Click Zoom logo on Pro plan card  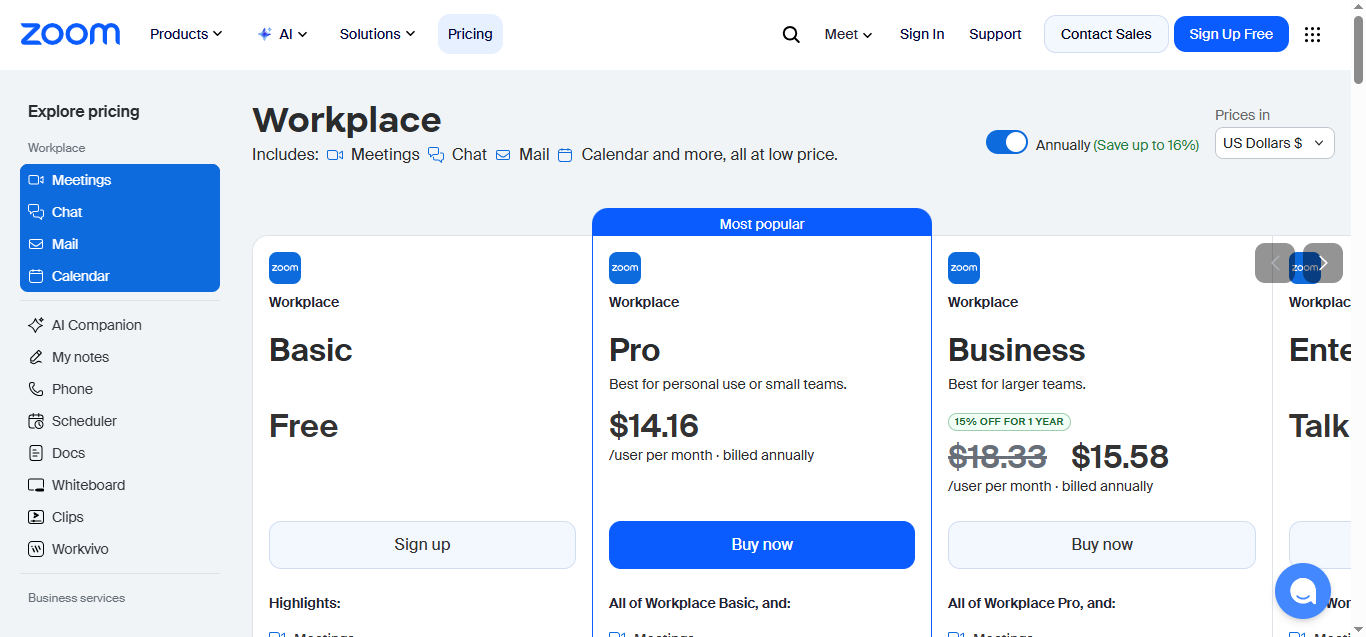pos(625,268)
